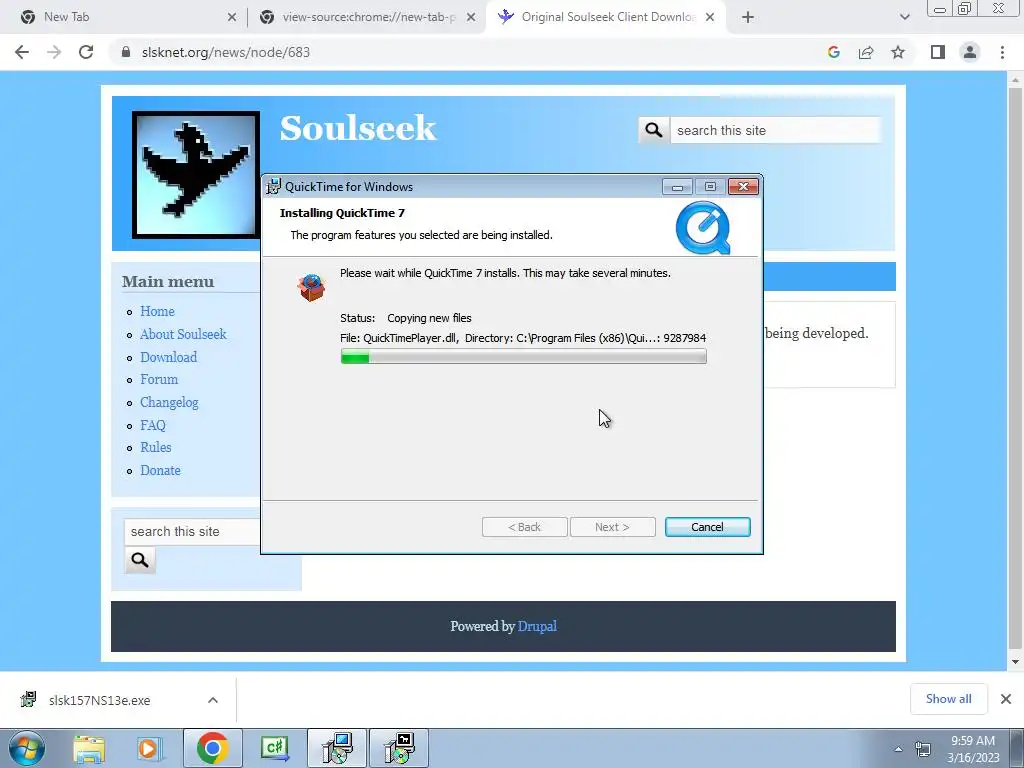The width and height of the screenshot is (1024, 768).
Task: Switch to the view-source tab
Action: (369, 17)
